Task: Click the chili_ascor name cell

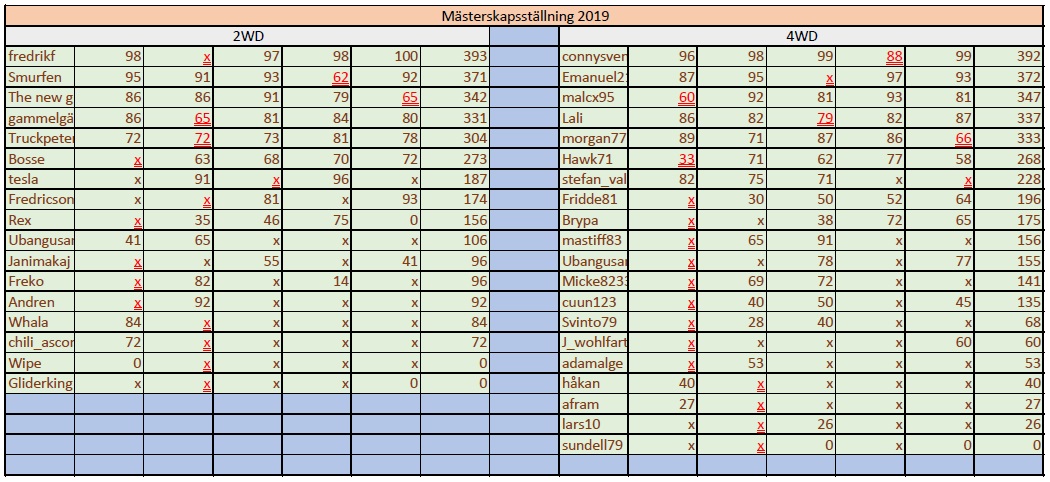Action: [x=40, y=344]
